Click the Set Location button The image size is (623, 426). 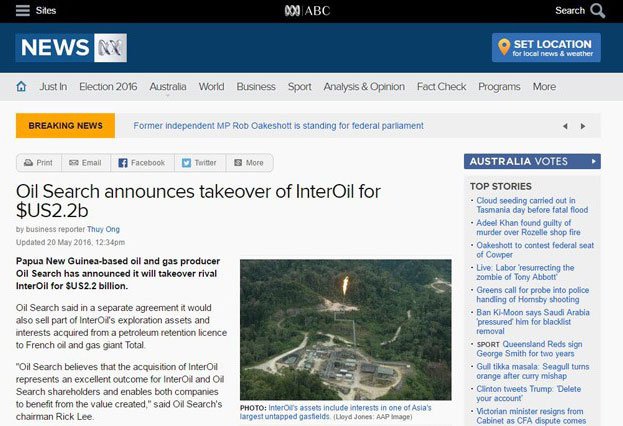point(546,48)
